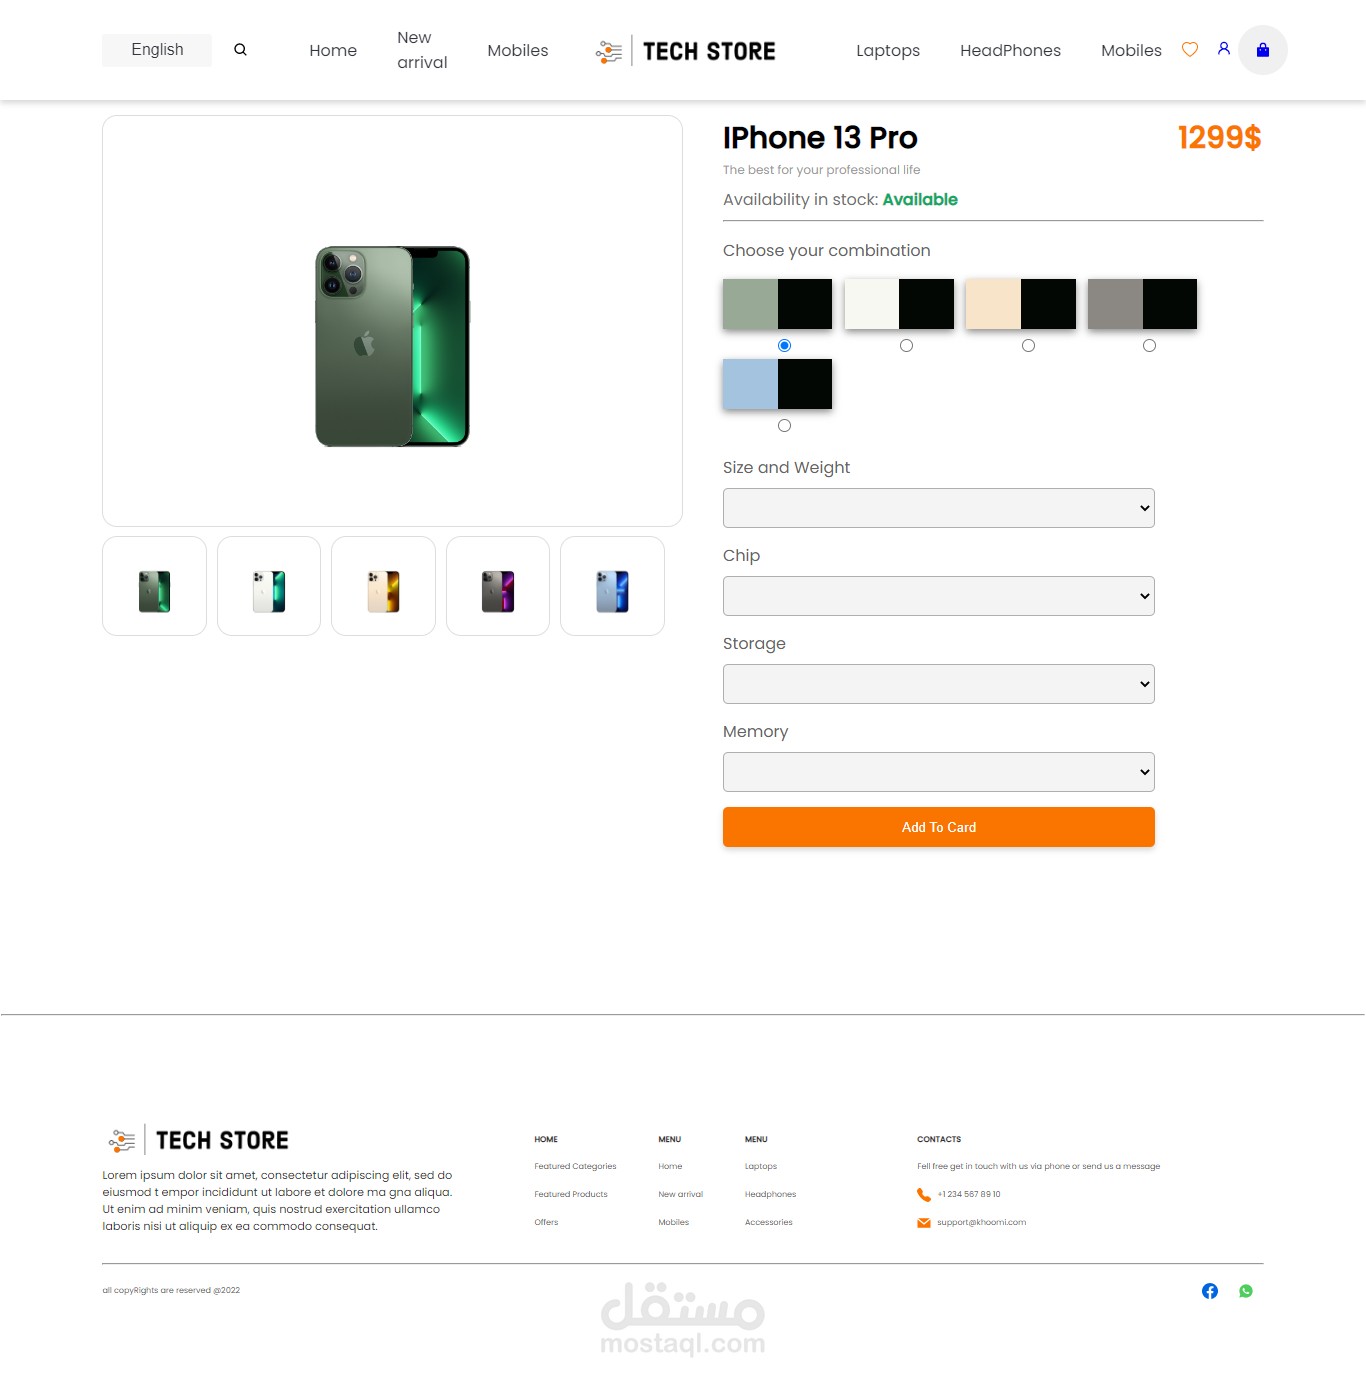Expand the Storage dropdown
The height and width of the screenshot is (1386, 1366).
pos(939,684)
